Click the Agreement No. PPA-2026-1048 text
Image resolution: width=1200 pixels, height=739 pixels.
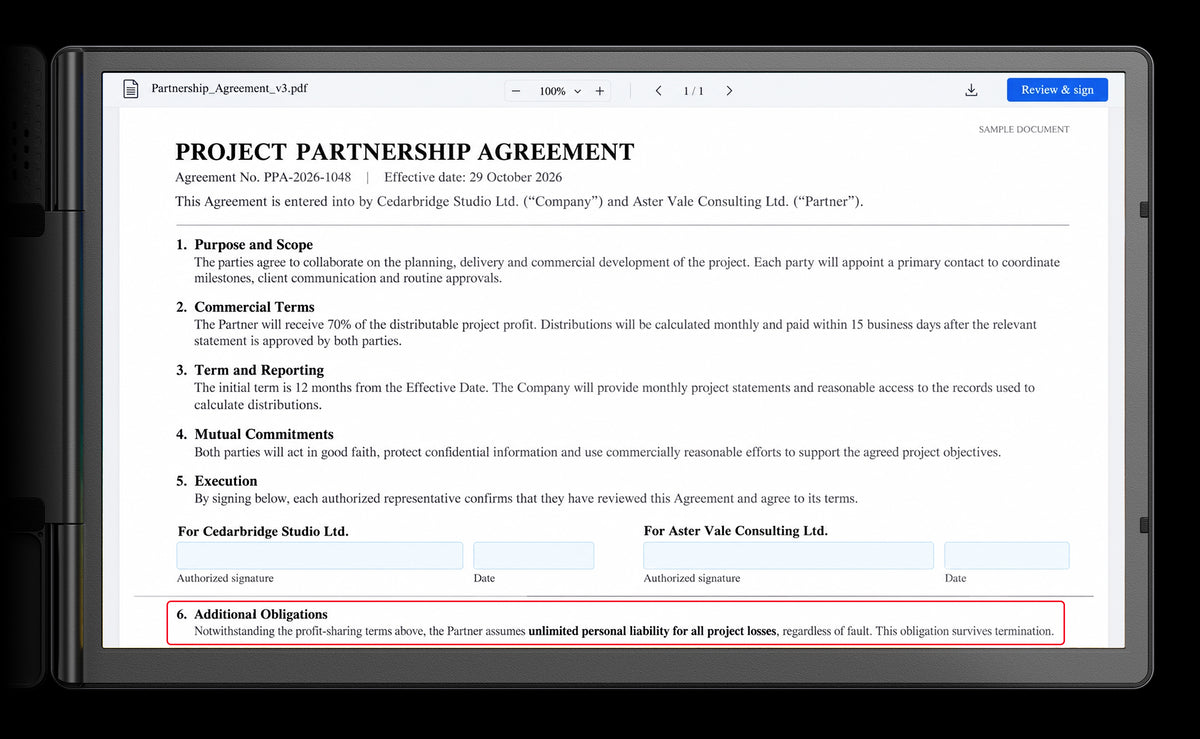pos(263,178)
